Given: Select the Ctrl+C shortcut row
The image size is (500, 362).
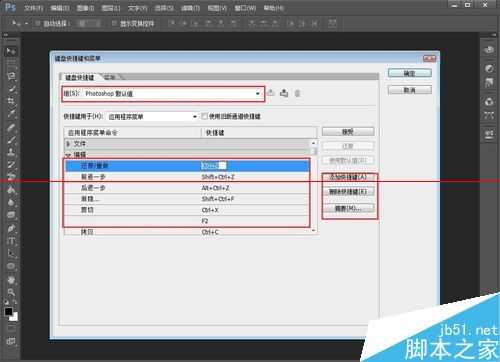Looking at the screenshot, I should pyautogui.click(x=187, y=232).
